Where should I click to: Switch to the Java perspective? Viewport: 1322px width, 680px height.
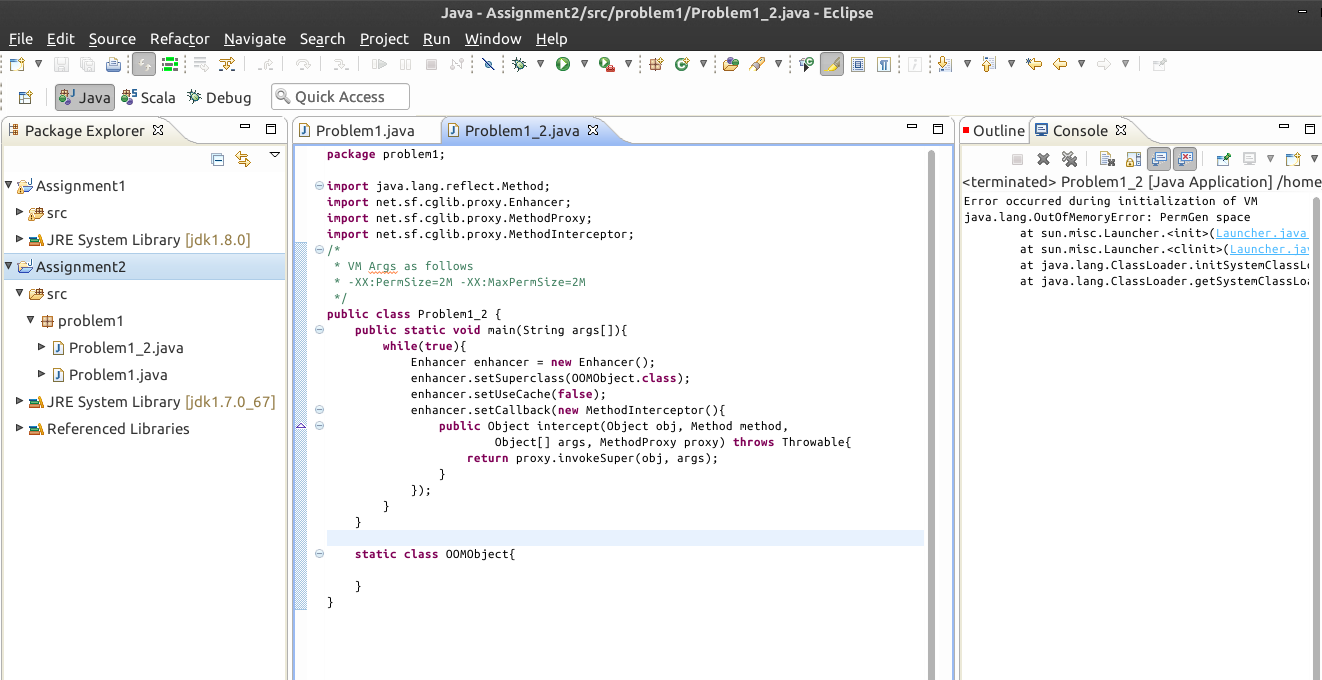[84, 97]
